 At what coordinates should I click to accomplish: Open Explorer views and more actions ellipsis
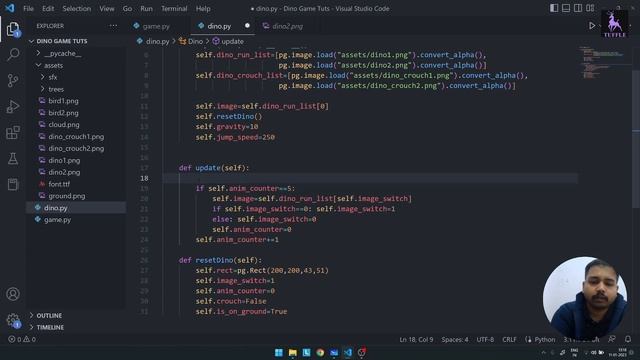(x=113, y=26)
